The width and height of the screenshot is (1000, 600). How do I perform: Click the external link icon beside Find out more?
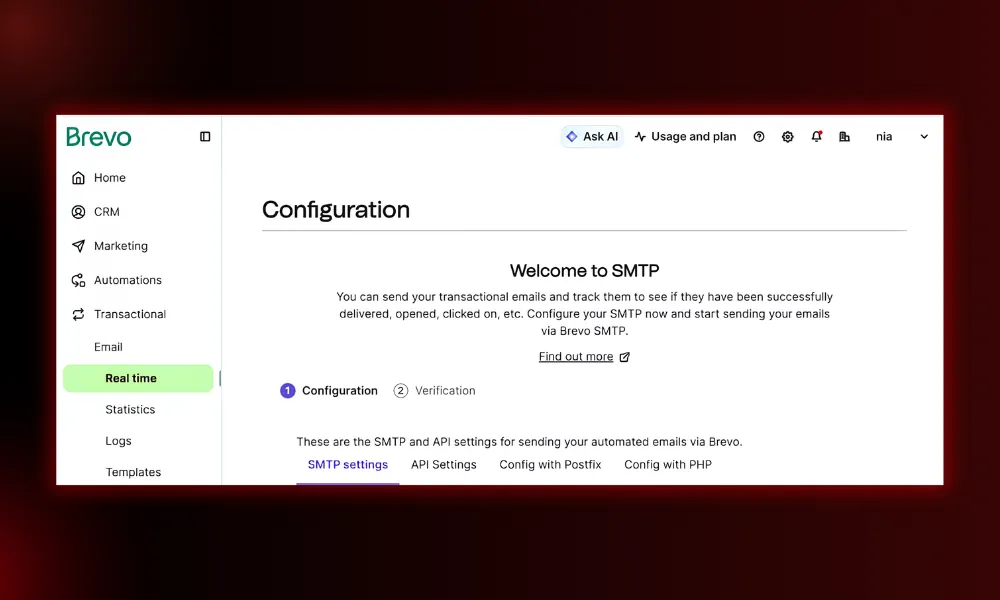coord(625,357)
